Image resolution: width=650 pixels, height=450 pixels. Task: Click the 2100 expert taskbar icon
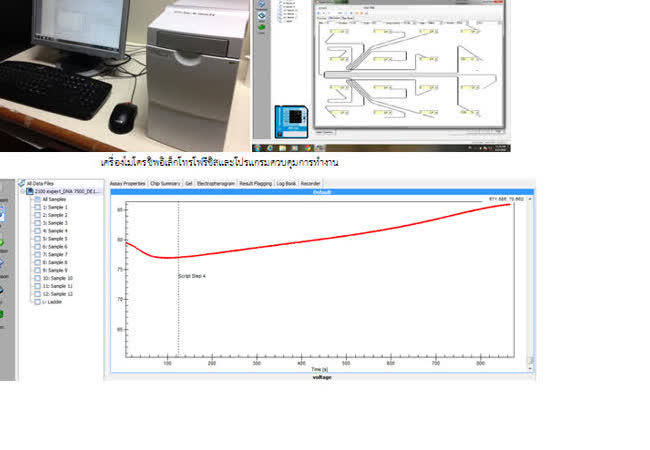click(320, 148)
